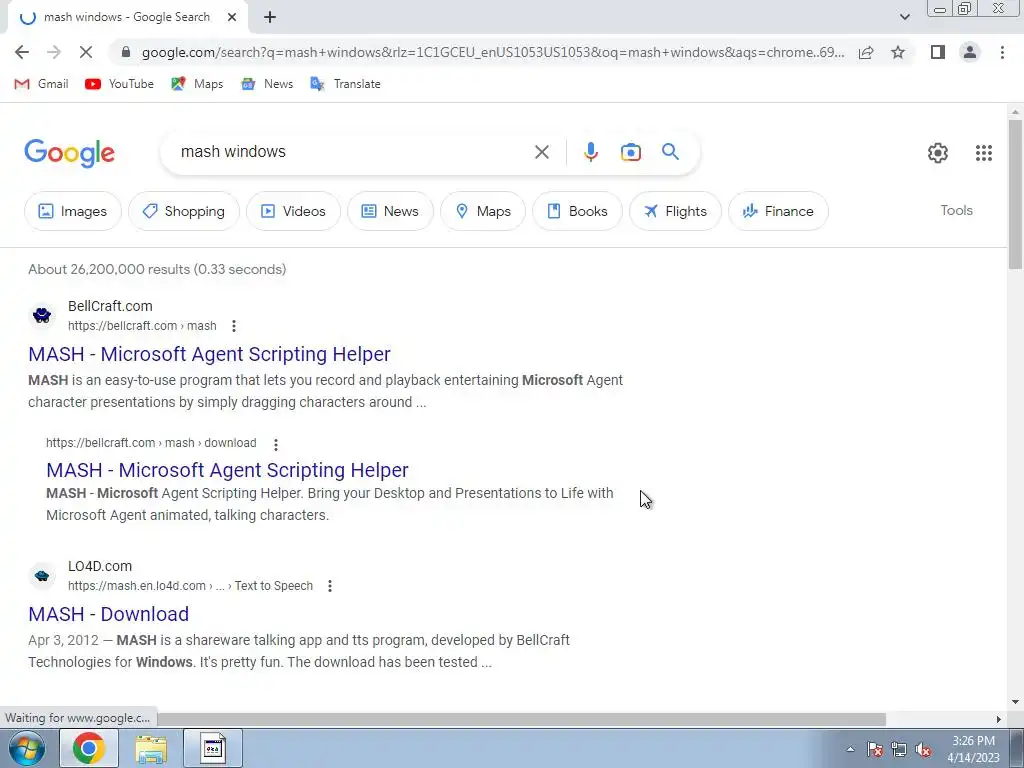Screen dimensions: 1024x768
Task: Open Google quick settings gear
Action: [938, 153]
